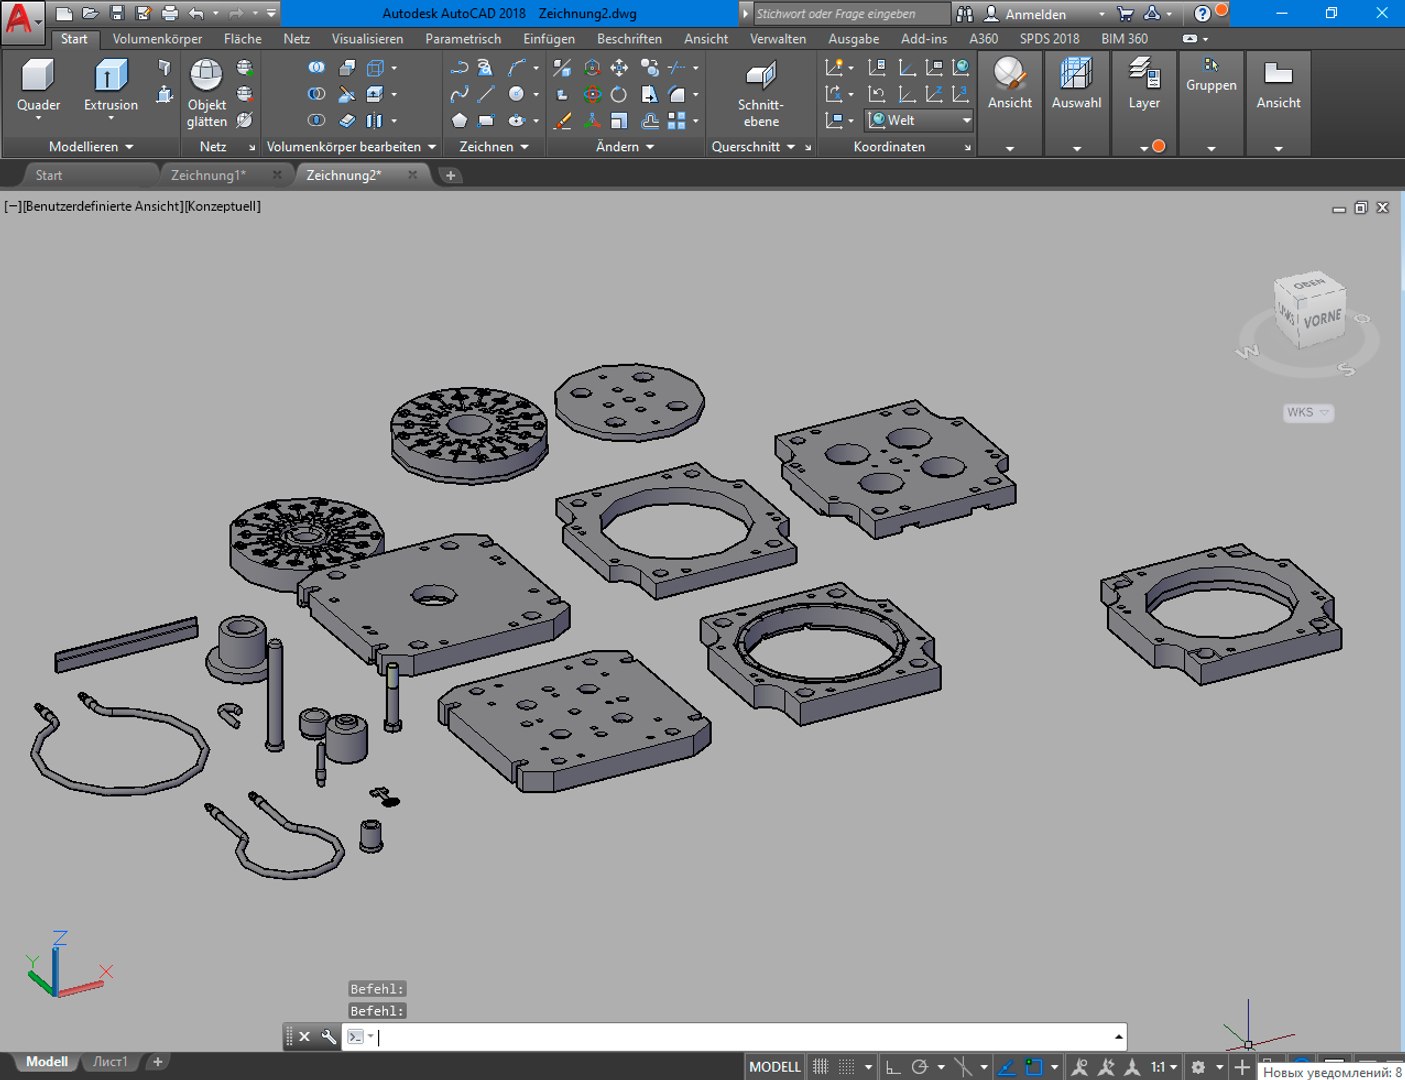Toggle polar tracking in status bar
Image resolution: width=1405 pixels, height=1080 pixels.
[920, 1067]
